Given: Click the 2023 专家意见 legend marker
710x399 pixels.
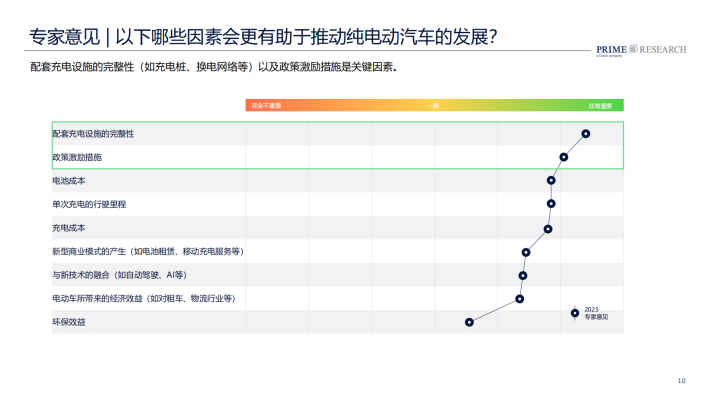Looking at the screenshot, I should [x=575, y=313].
